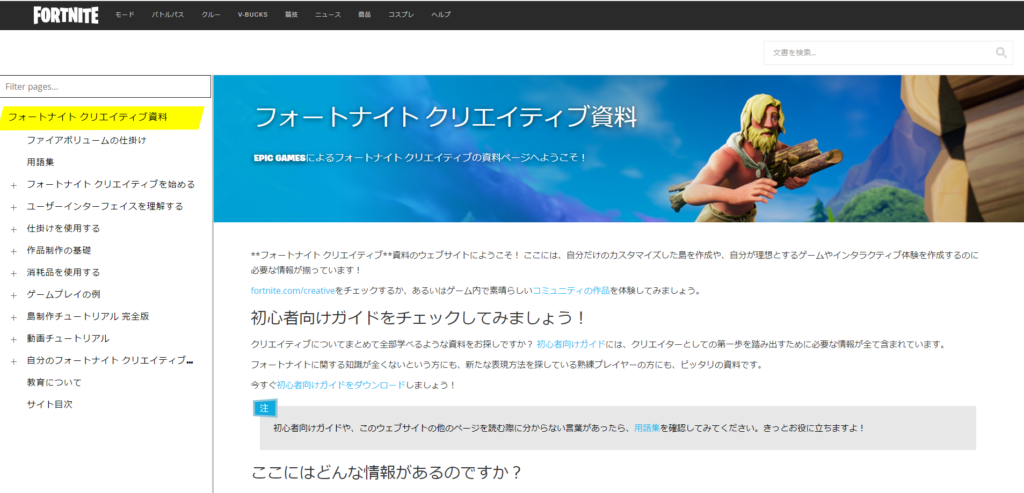Screen dimensions: 1024x493
Task: Open the モード menu item
Action: (124, 16)
